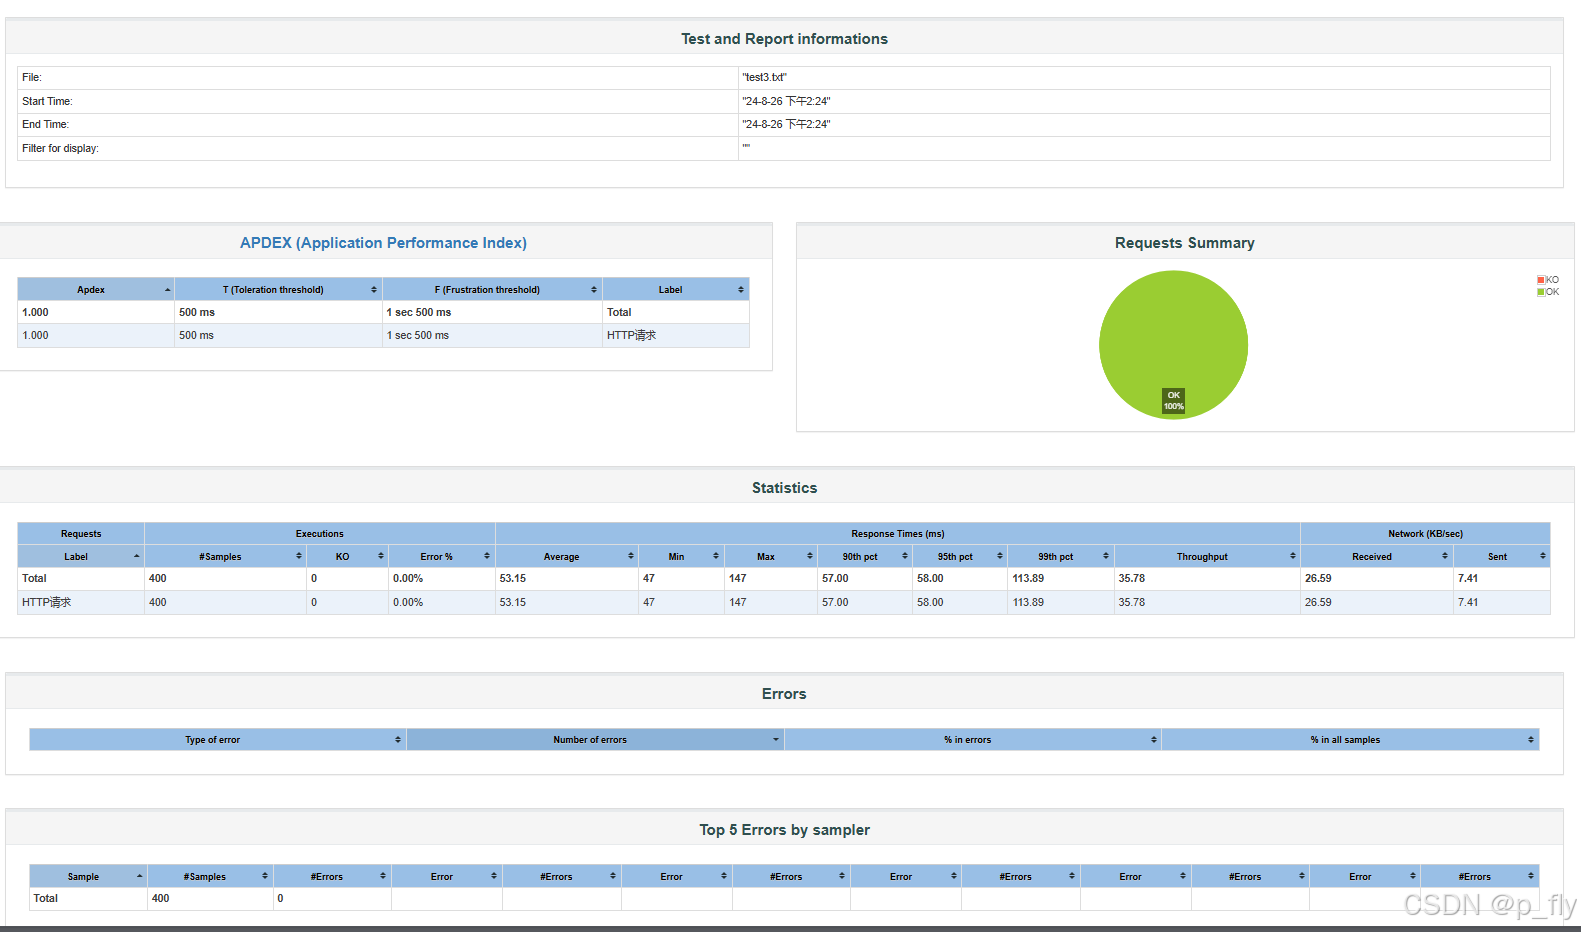
Task: Select the Network (KB/sec) group header
Action: pos(1425,534)
